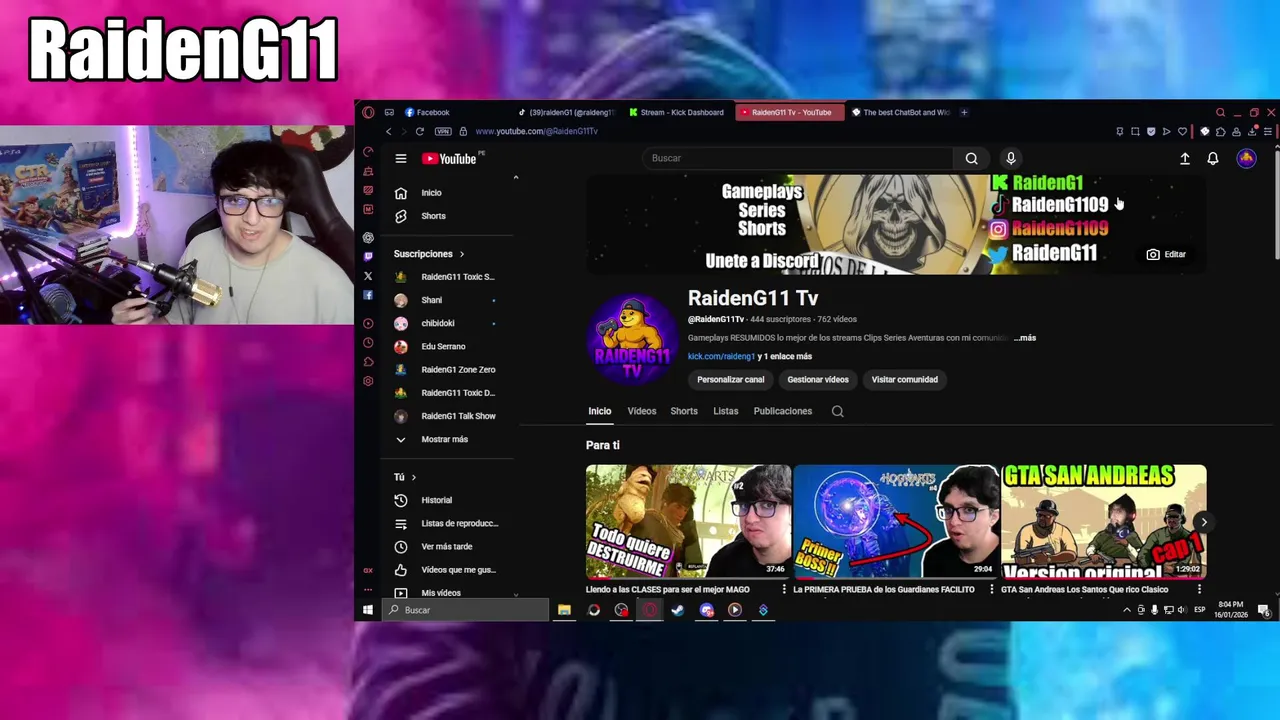The image size is (1280, 720).
Task: Click the YouTube search input field
Action: click(x=797, y=158)
